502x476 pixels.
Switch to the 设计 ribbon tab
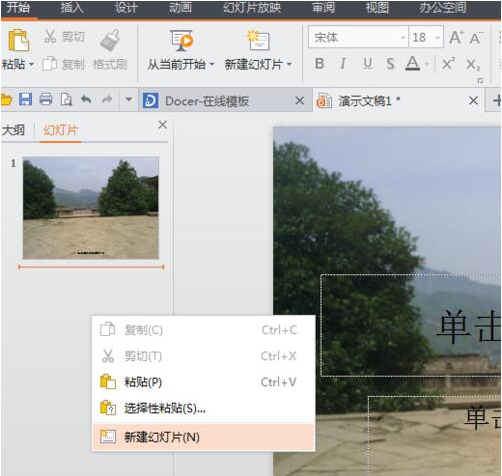[126, 7]
